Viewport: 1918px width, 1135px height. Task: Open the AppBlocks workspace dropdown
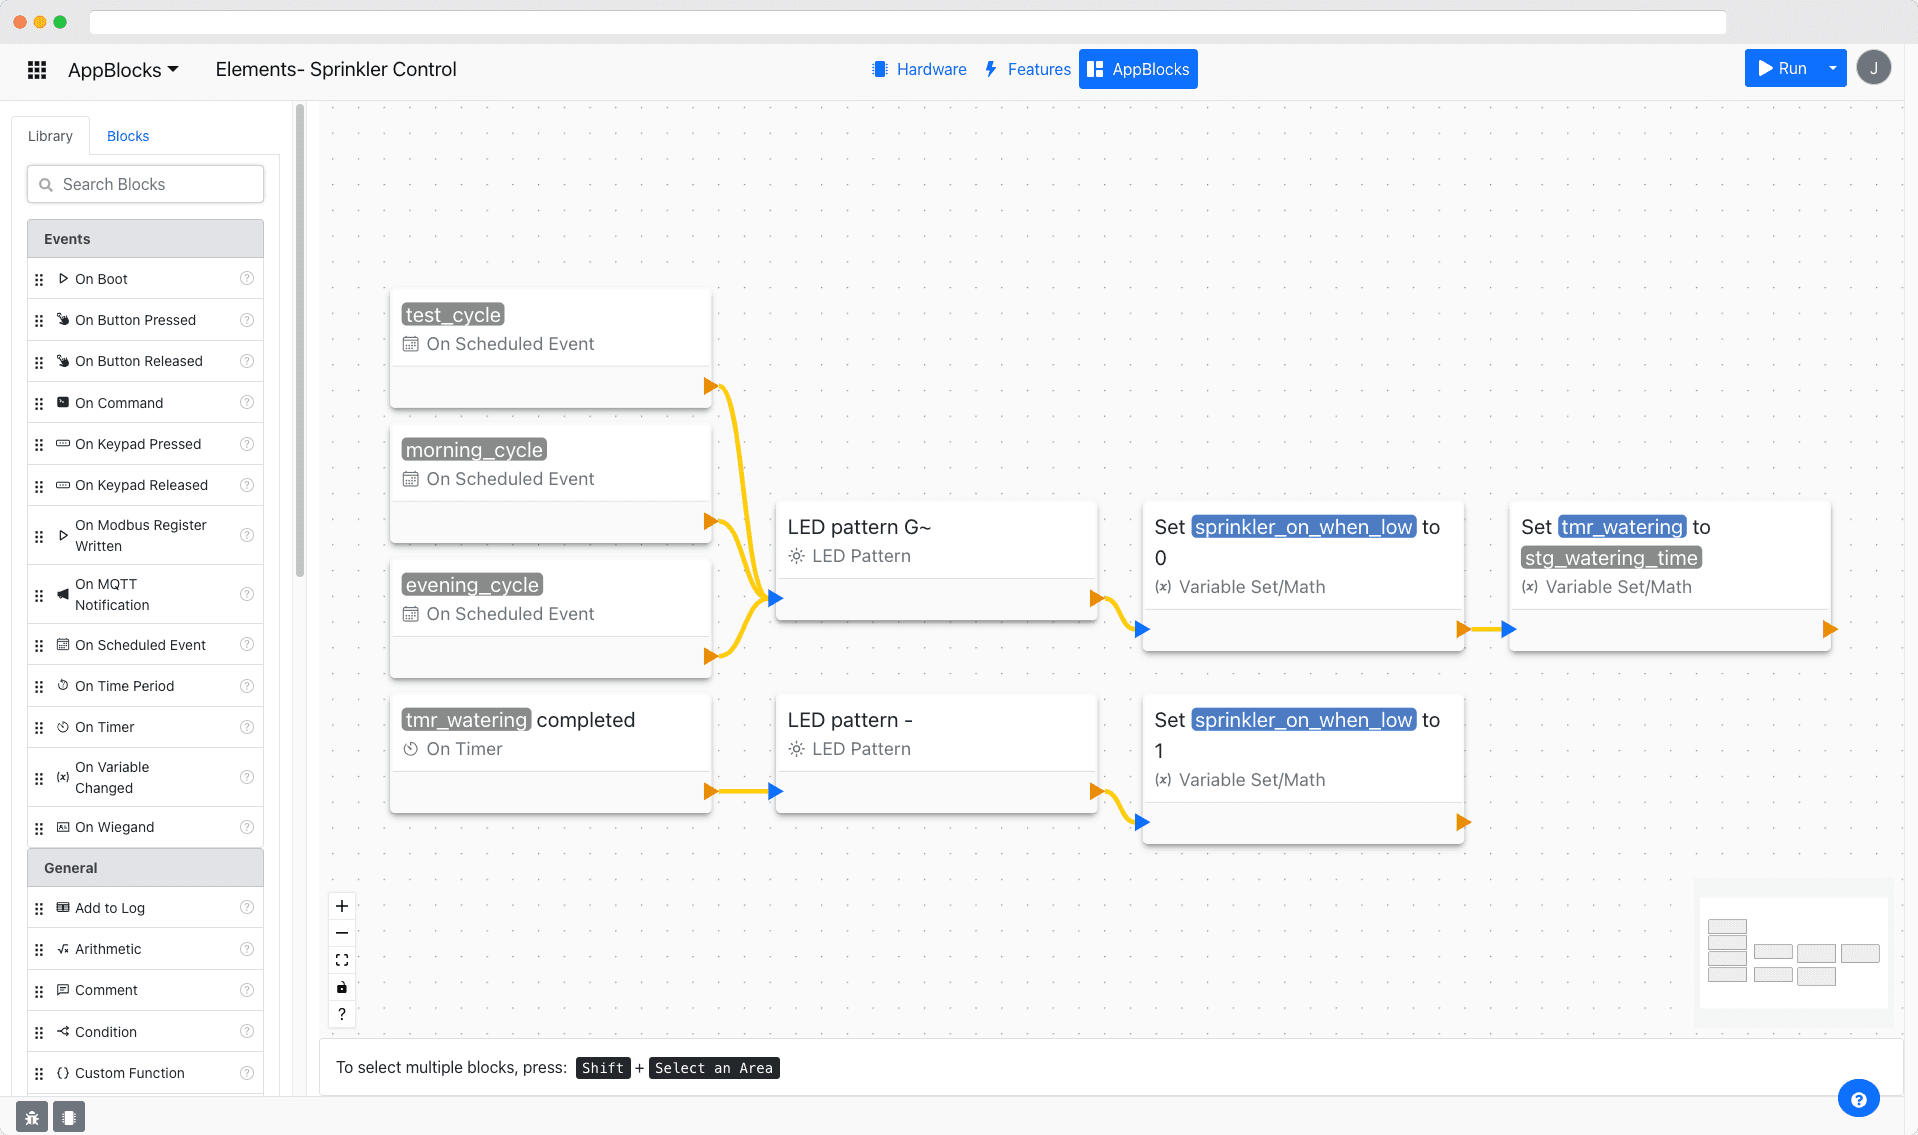coord(123,69)
